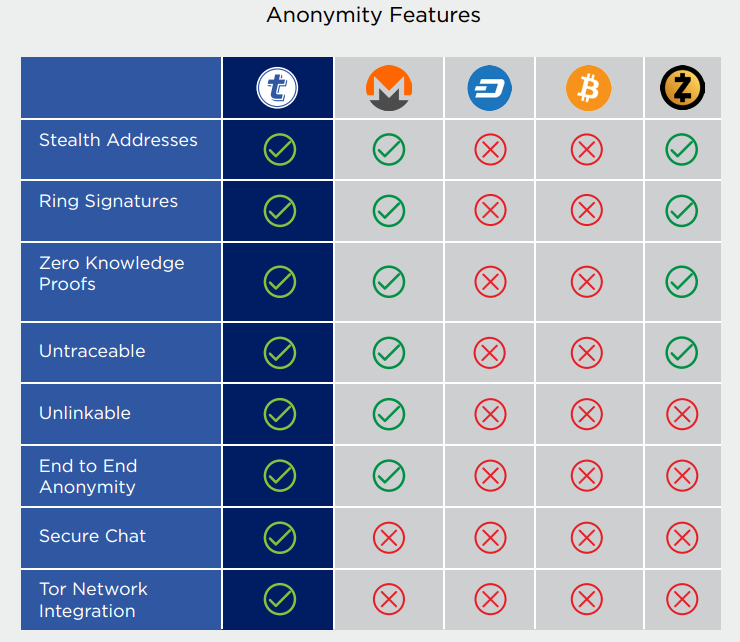Click the Dash logo icon
The image size is (740, 642).
pyautogui.click(x=490, y=88)
